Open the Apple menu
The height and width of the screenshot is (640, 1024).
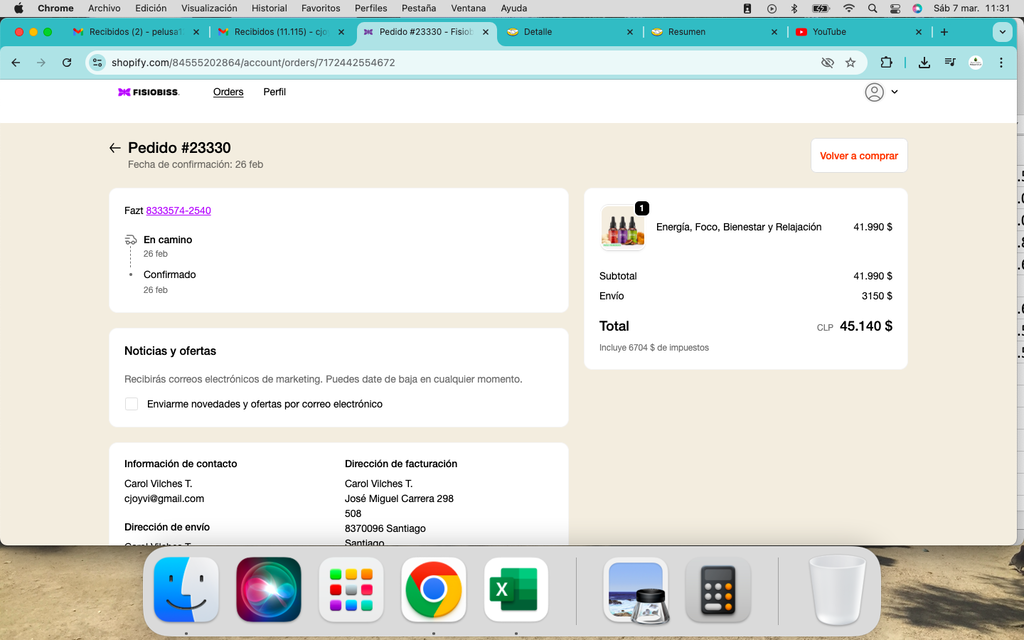point(18,8)
